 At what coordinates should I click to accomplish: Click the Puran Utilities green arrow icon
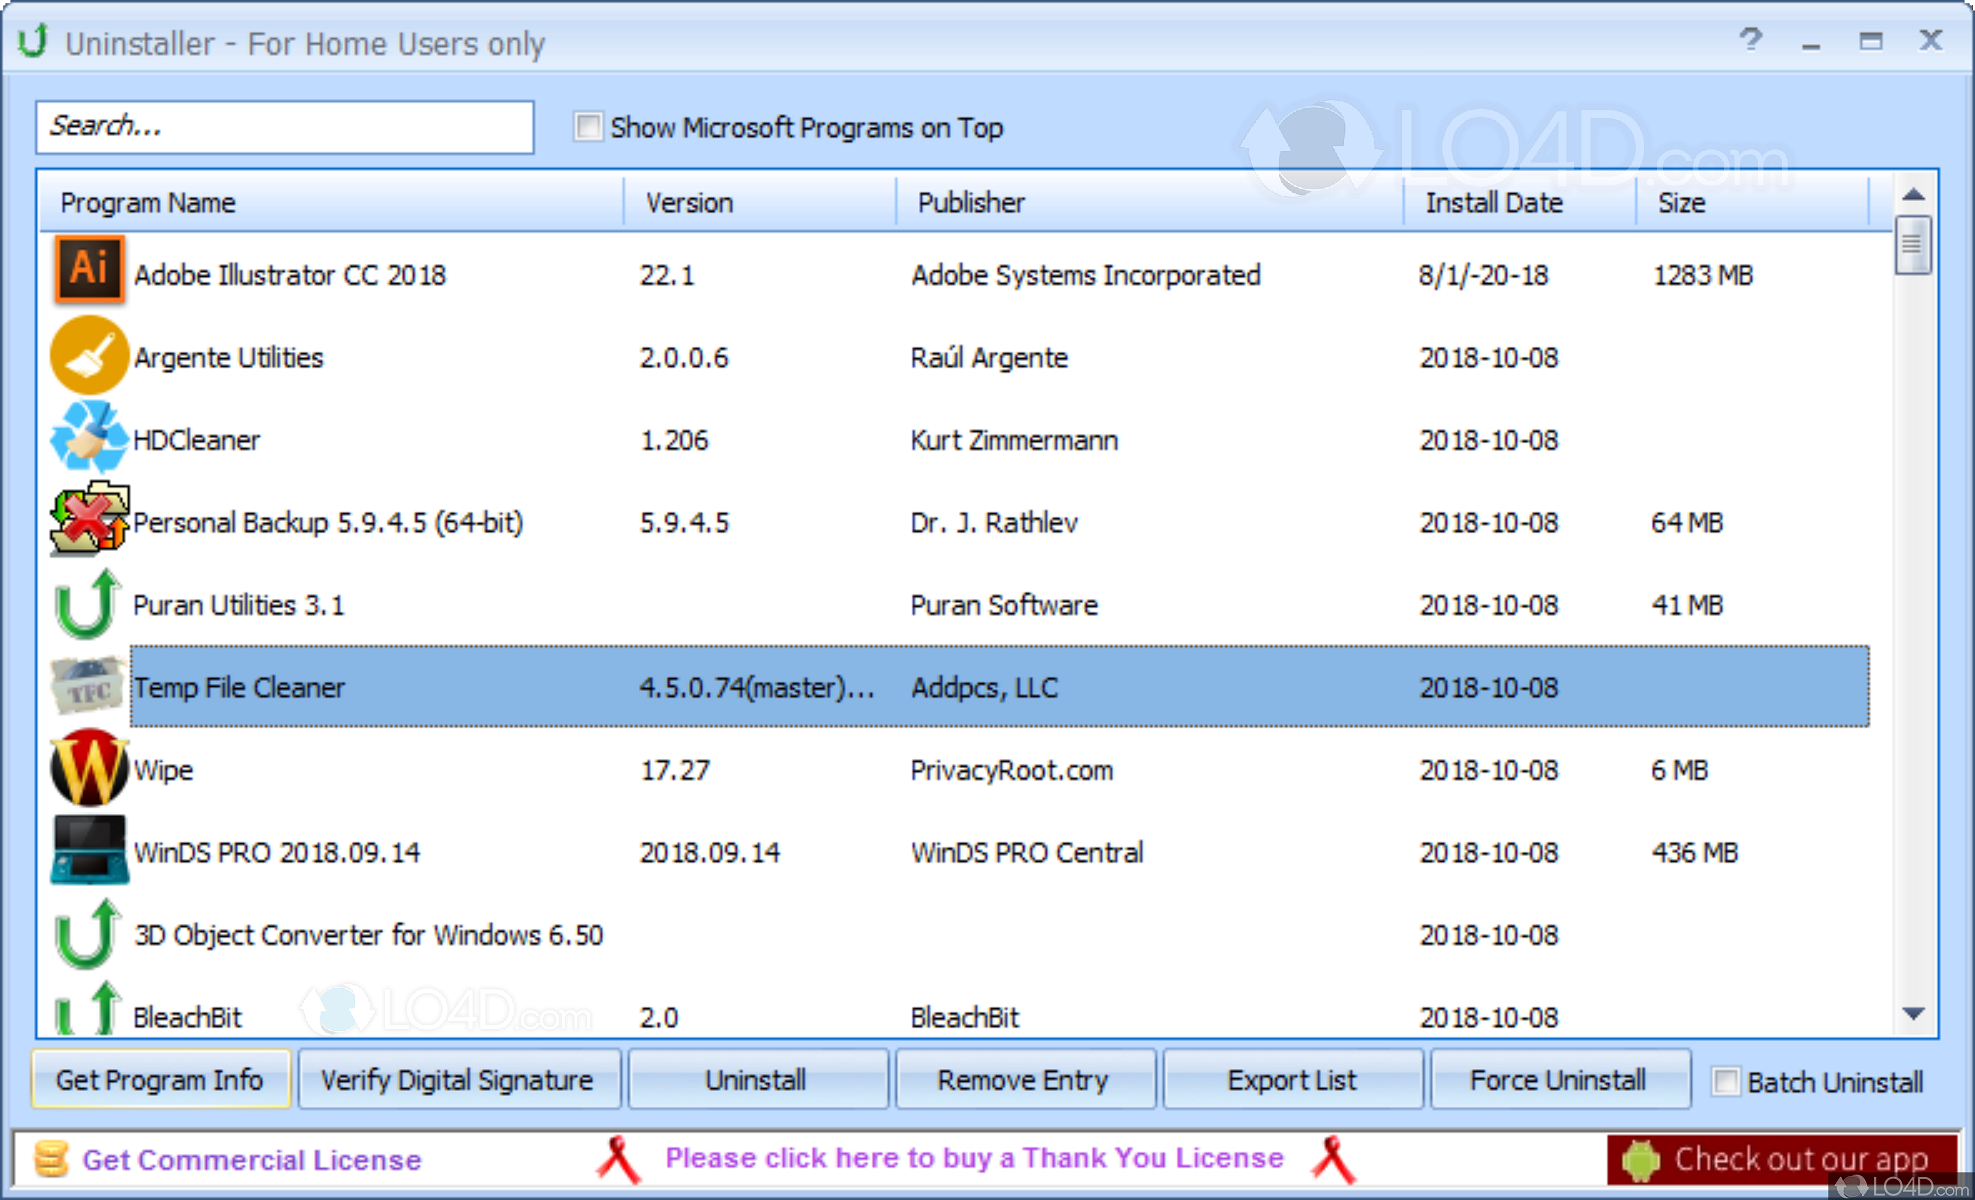(x=87, y=604)
